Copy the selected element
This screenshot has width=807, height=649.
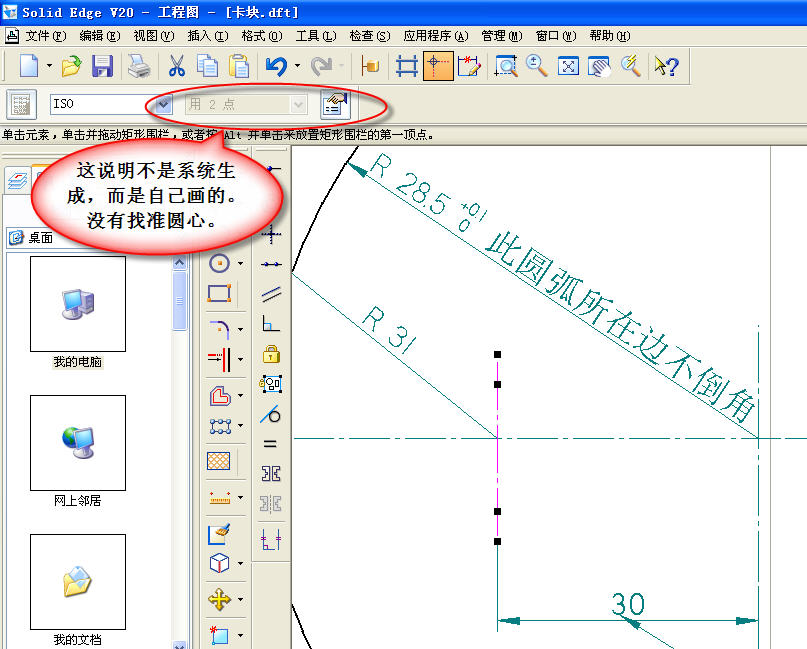pos(207,66)
